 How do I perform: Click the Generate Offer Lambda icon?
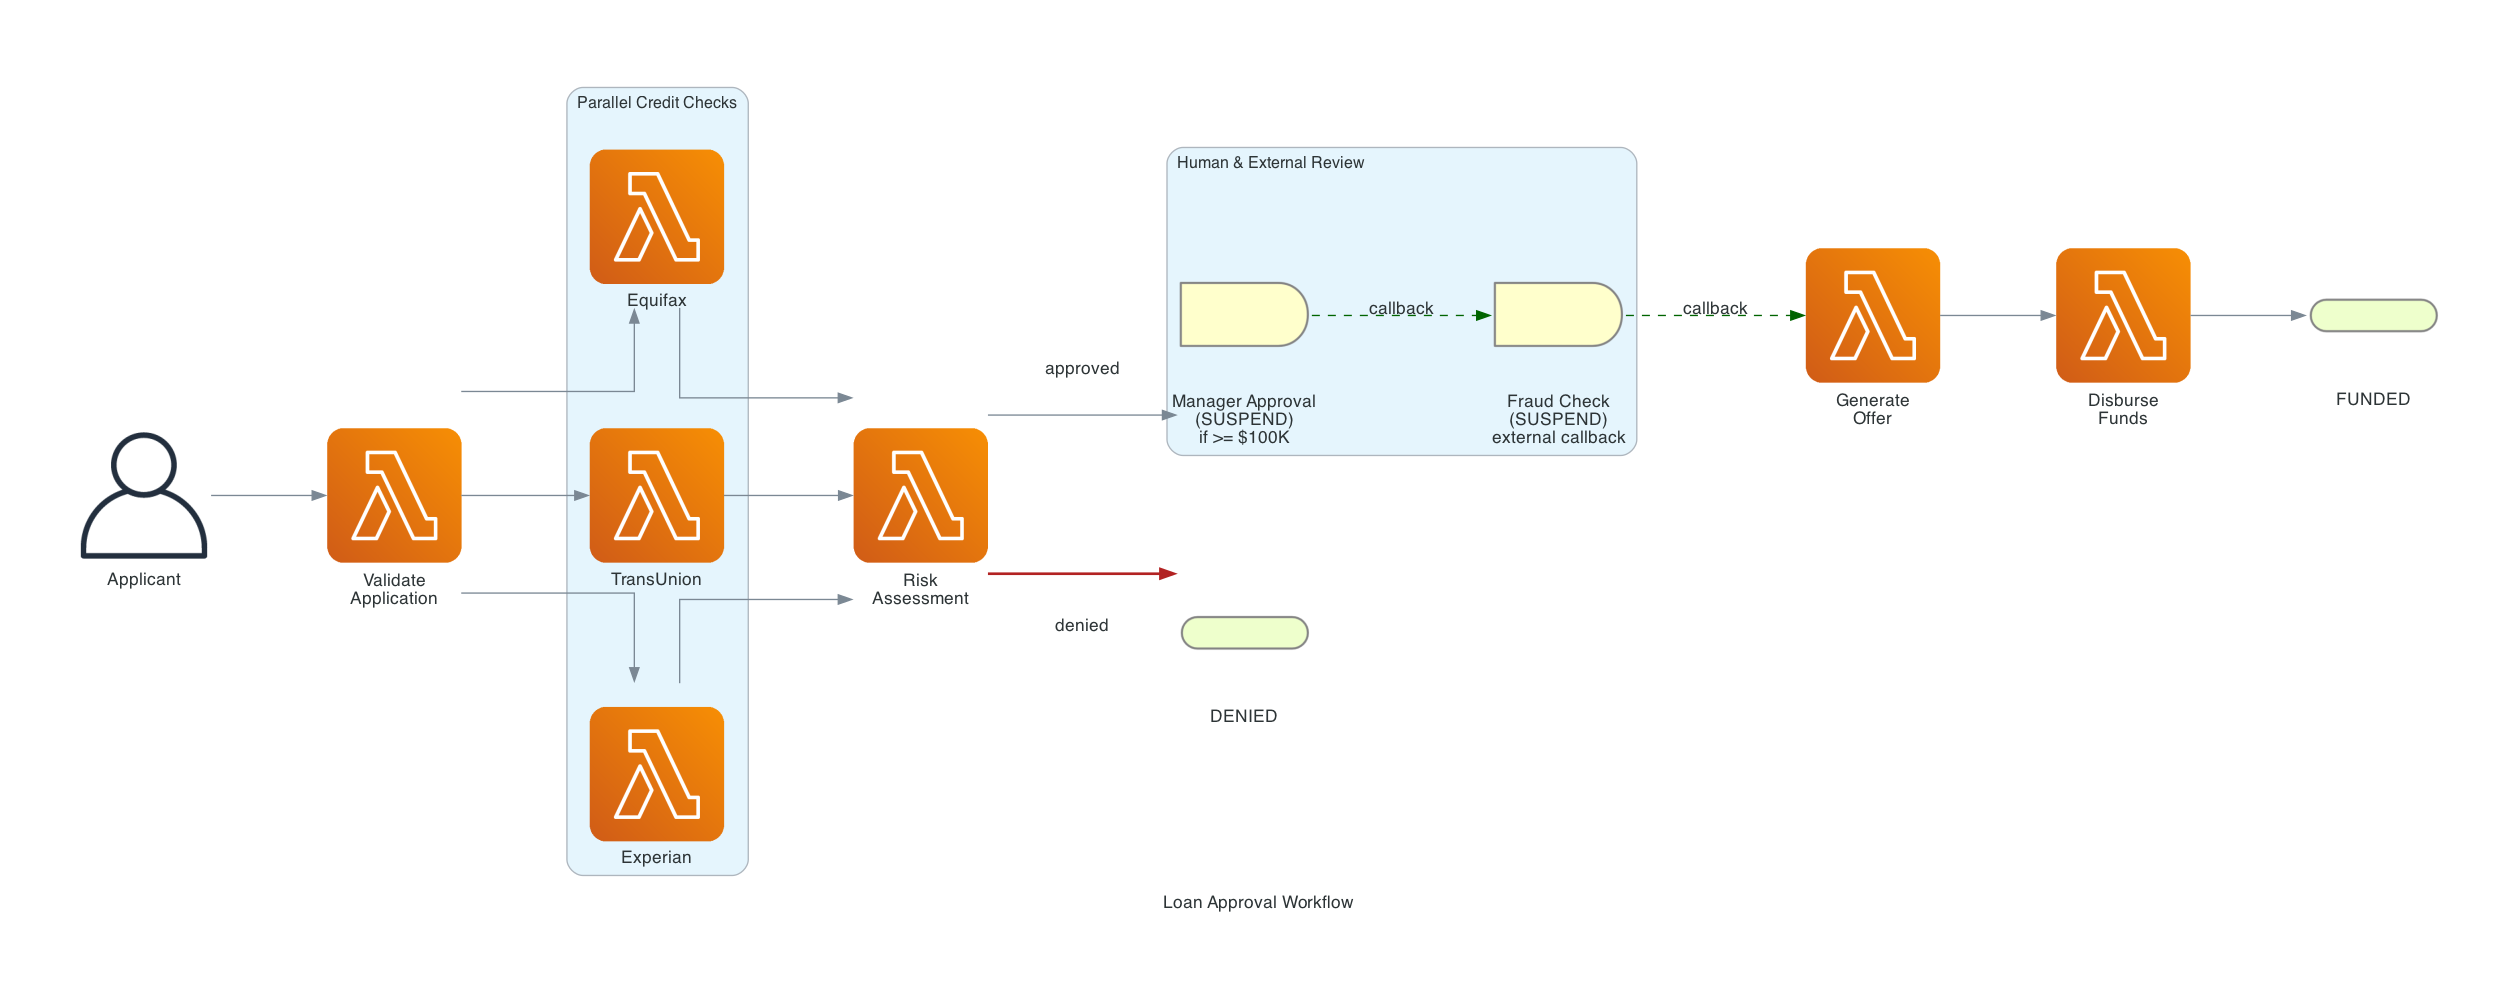click(1872, 315)
